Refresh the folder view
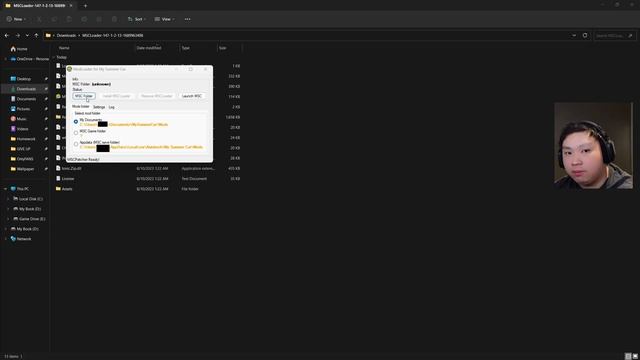 [585, 36]
